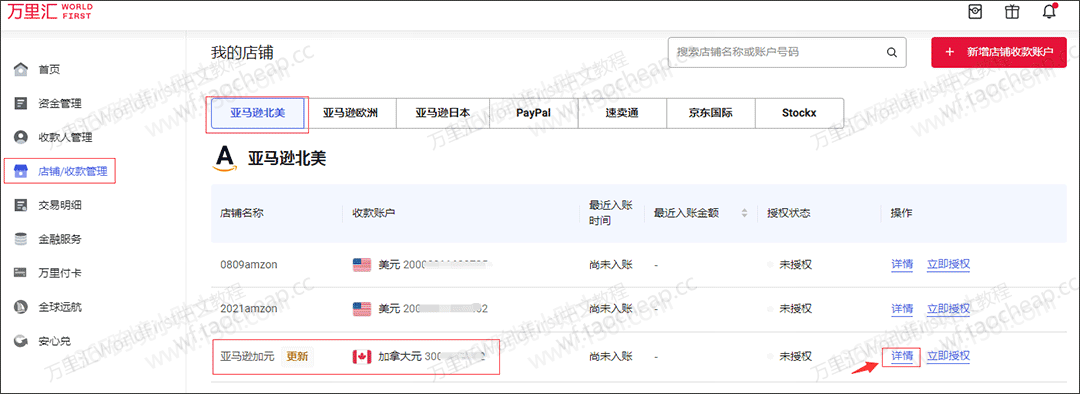Click the gift box icon in header
This screenshot has height=394, width=1080.
tap(1012, 12)
